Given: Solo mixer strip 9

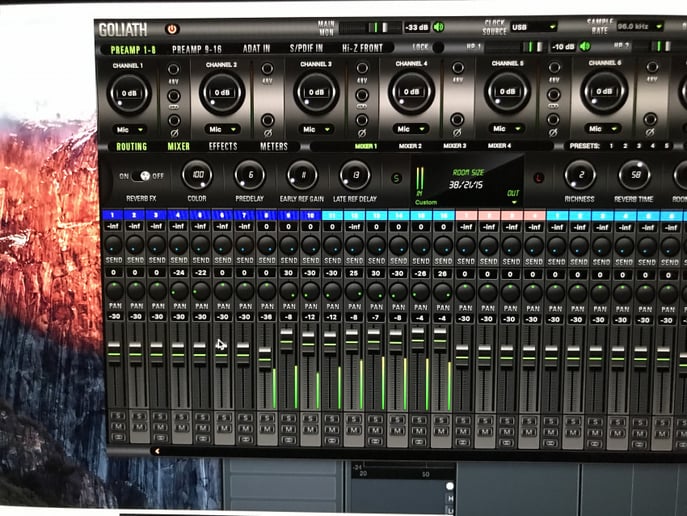Looking at the screenshot, I should [x=288, y=418].
